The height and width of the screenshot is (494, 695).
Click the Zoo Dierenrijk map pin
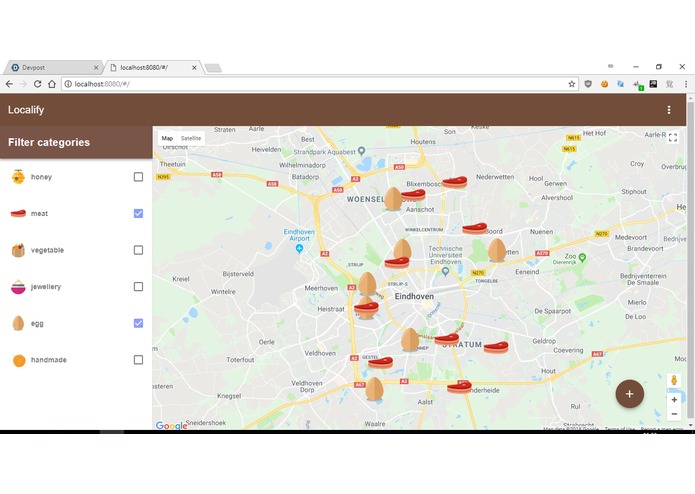(582, 257)
